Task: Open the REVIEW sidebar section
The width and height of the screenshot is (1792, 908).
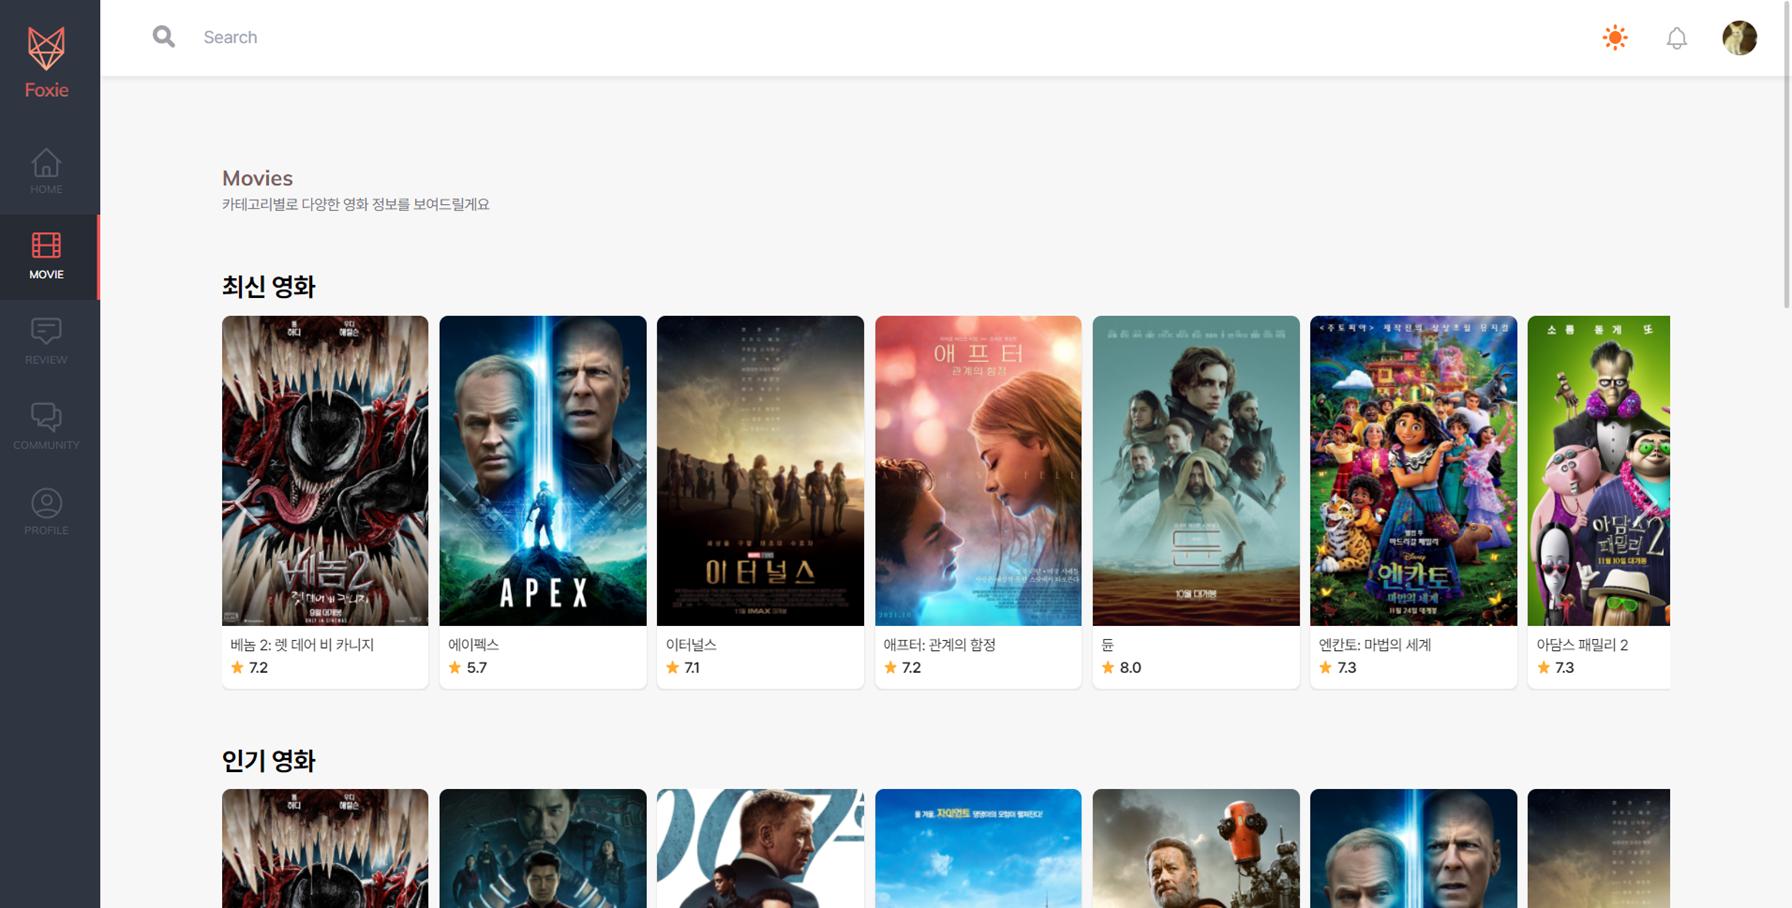Action: 46,342
